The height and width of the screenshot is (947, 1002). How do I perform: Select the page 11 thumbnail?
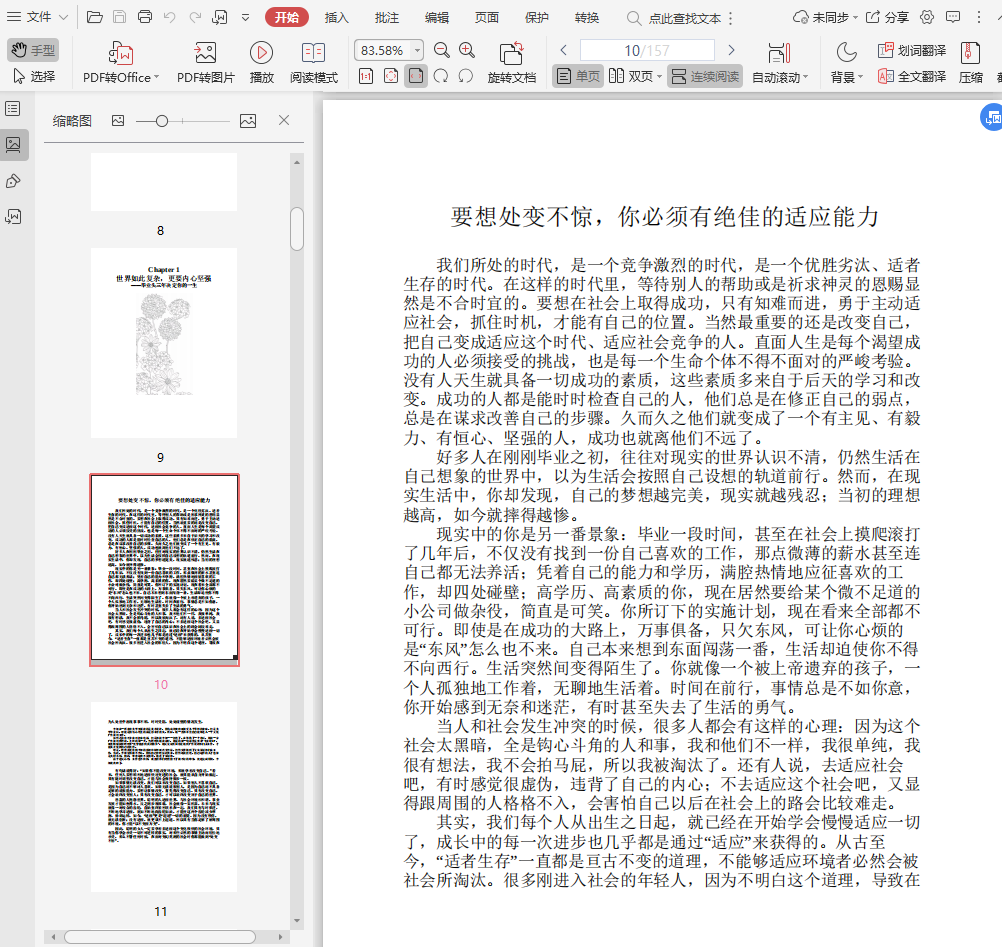(164, 796)
